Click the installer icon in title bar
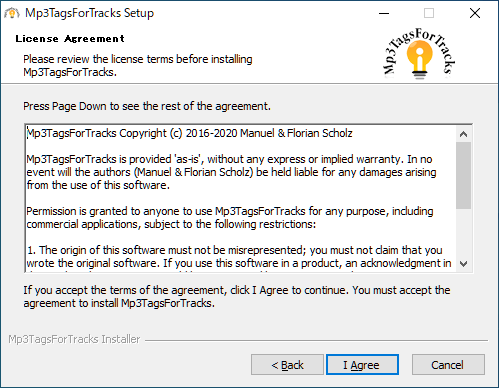Screen dimensions: 499x388 (x=12, y=13)
